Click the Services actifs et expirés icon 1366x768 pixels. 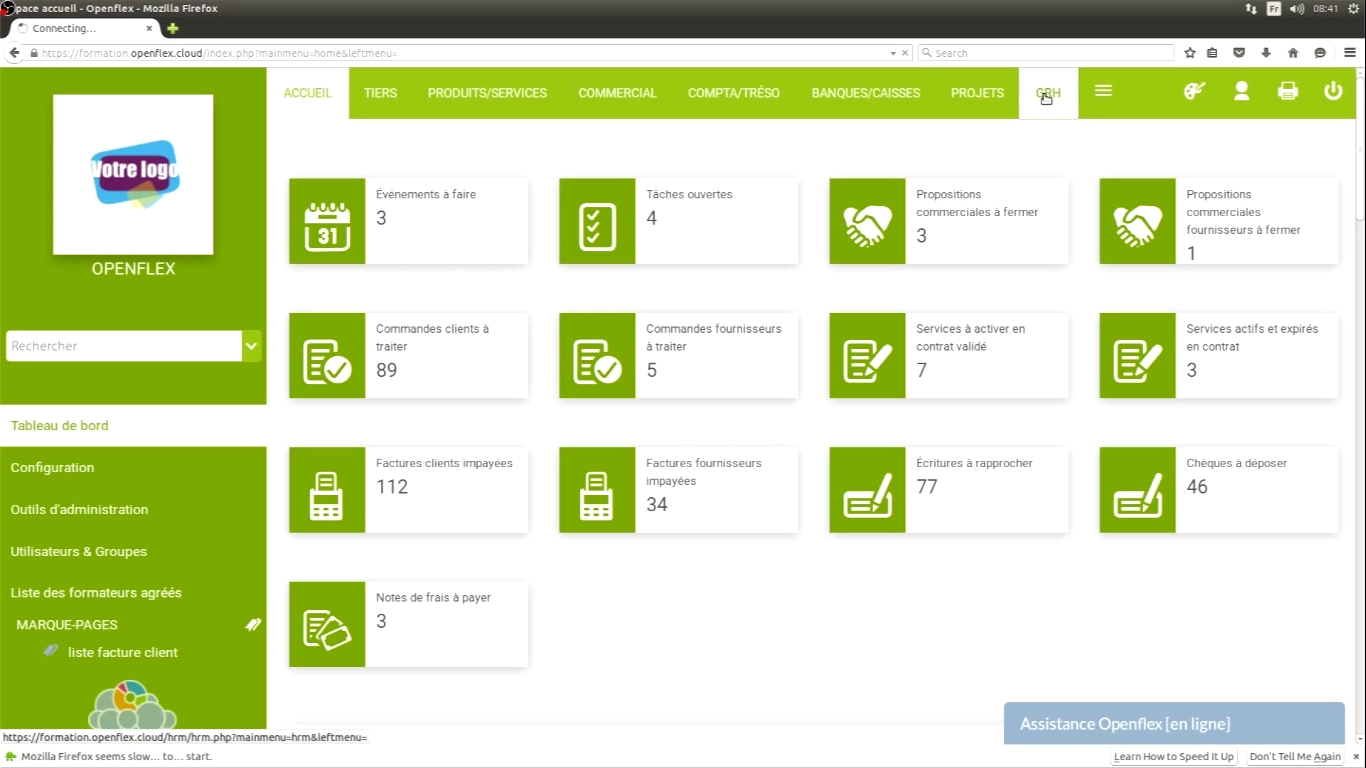(x=1137, y=356)
